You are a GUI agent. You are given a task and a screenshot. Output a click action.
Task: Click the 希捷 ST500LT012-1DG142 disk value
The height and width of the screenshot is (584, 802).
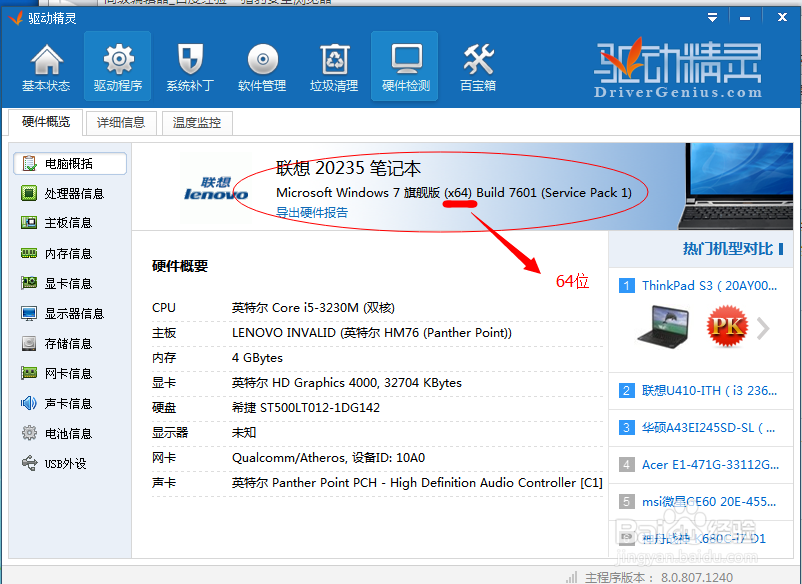306,408
